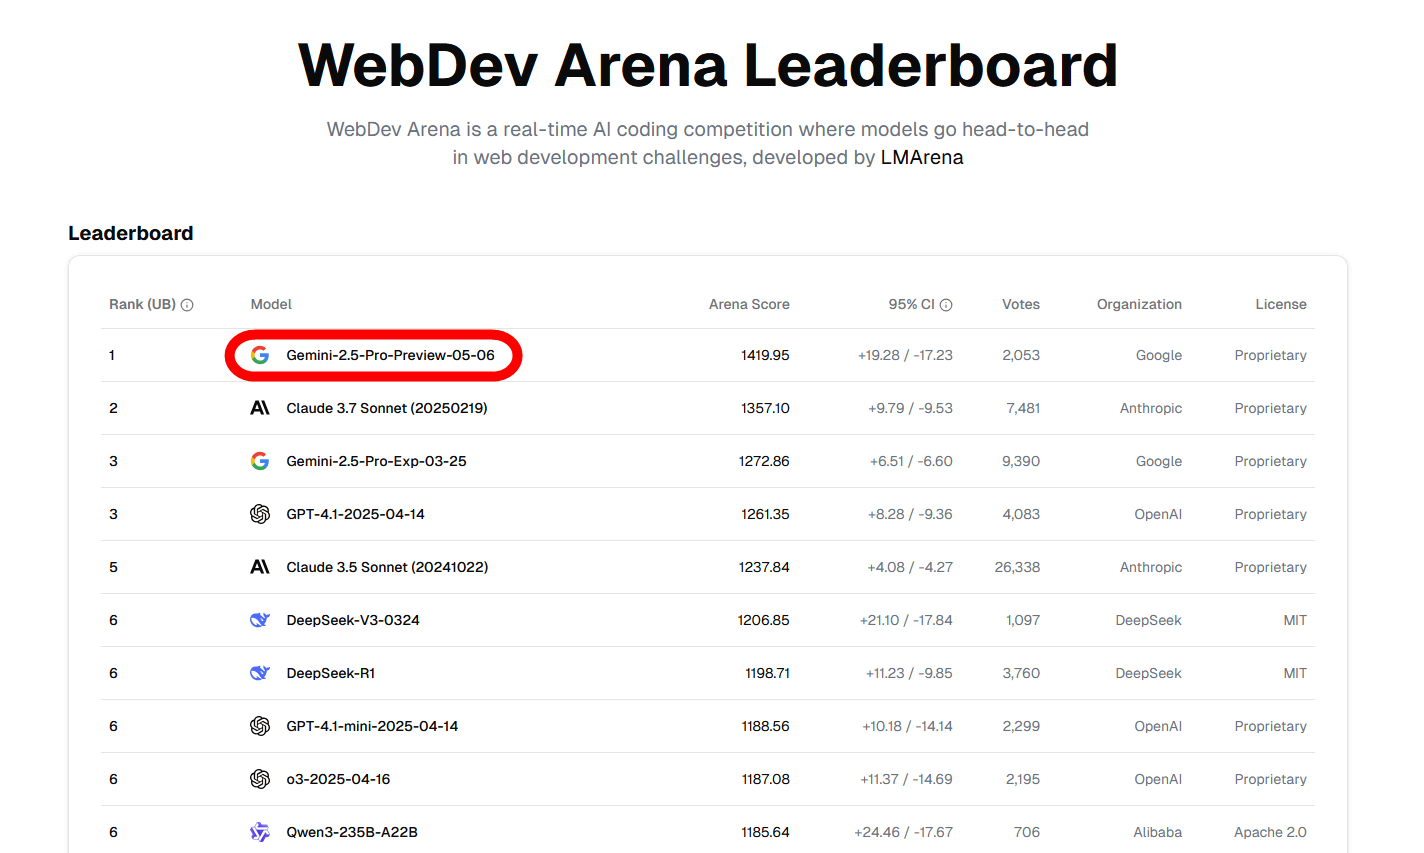Viewport: 1424px width, 853px height.
Task: Click the vote count 26,338
Action: (1017, 567)
